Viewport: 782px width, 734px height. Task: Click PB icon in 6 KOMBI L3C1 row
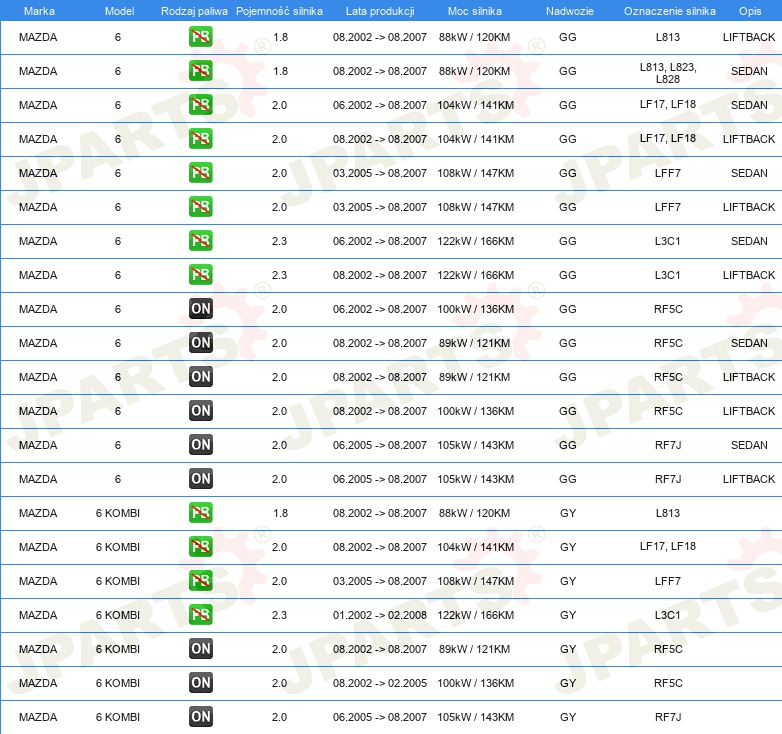(x=200, y=615)
